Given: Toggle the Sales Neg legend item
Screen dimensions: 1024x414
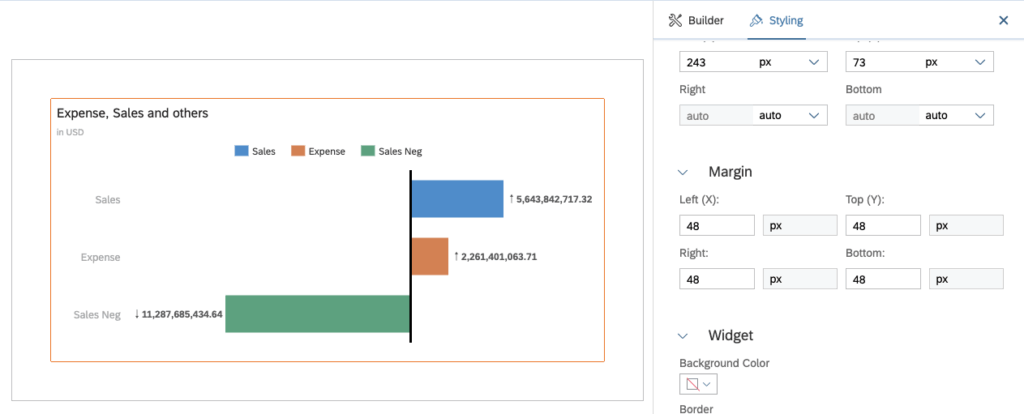Looking at the screenshot, I should tap(391, 151).
